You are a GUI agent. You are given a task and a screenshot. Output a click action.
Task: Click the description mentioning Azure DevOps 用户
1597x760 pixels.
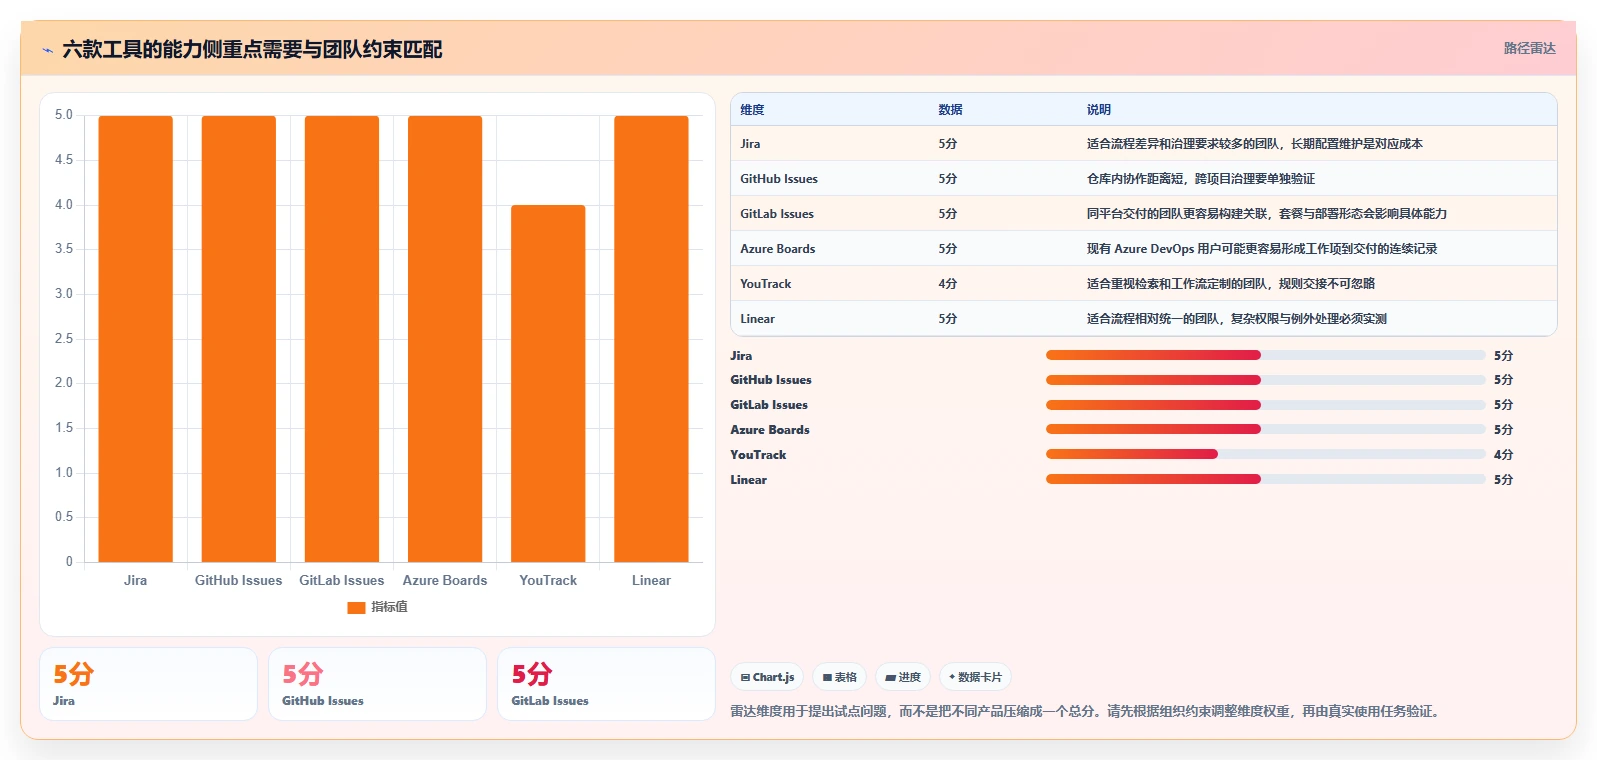point(1262,249)
